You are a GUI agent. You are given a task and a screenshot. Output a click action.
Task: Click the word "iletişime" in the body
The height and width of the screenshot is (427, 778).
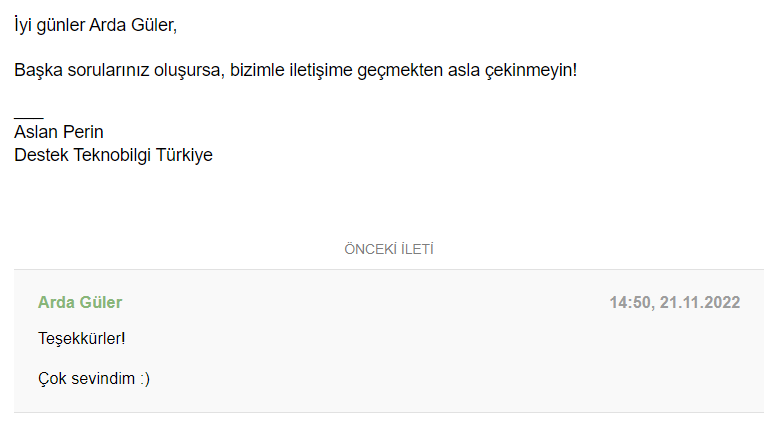coord(321,70)
